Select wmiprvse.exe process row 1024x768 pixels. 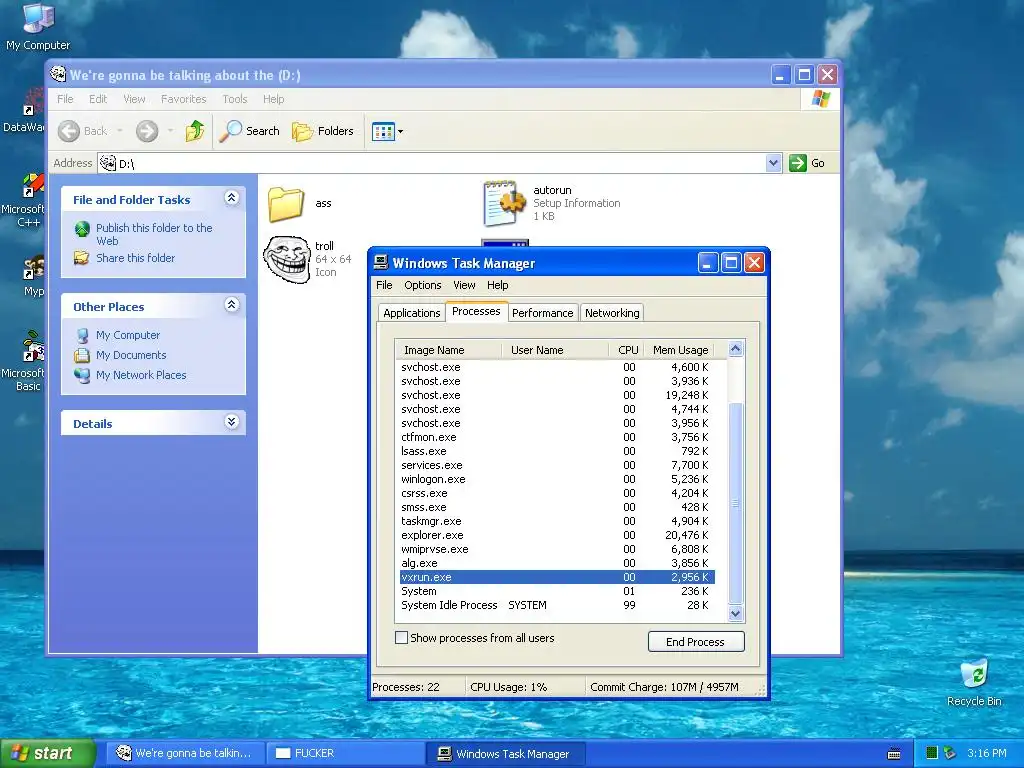[557, 549]
